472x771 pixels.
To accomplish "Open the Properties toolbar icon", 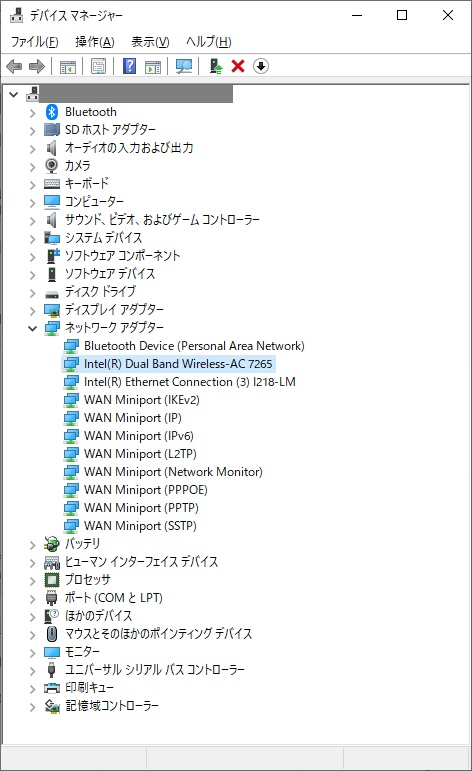I will pyautogui.click(x=98, y=66).
